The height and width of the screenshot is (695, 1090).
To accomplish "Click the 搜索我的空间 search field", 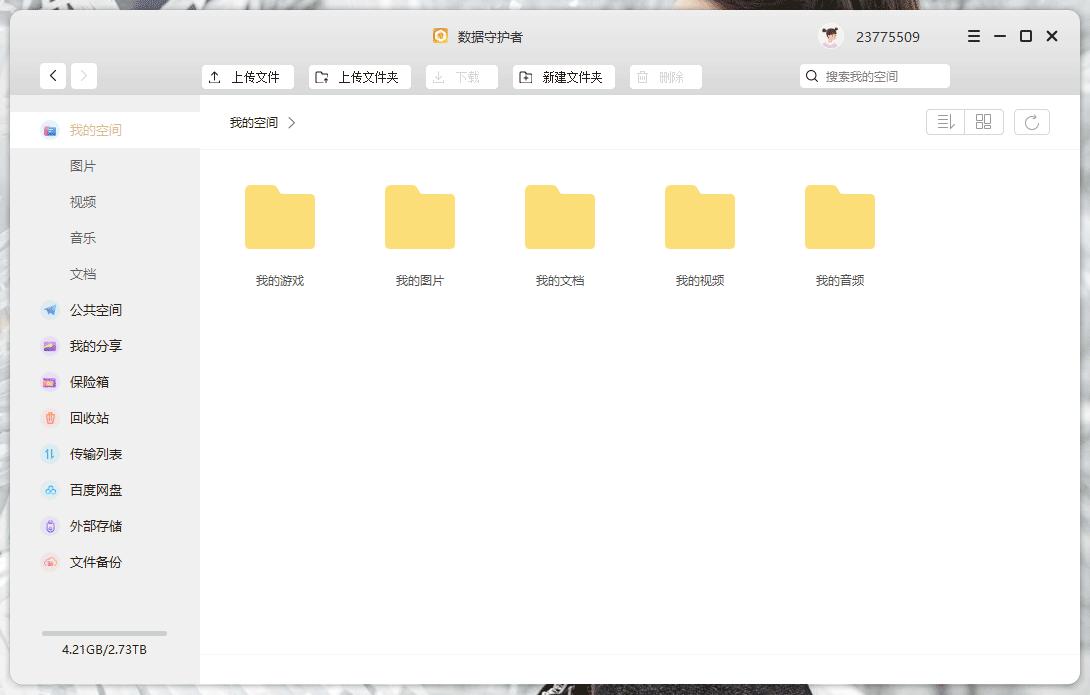I will point(874,75).
